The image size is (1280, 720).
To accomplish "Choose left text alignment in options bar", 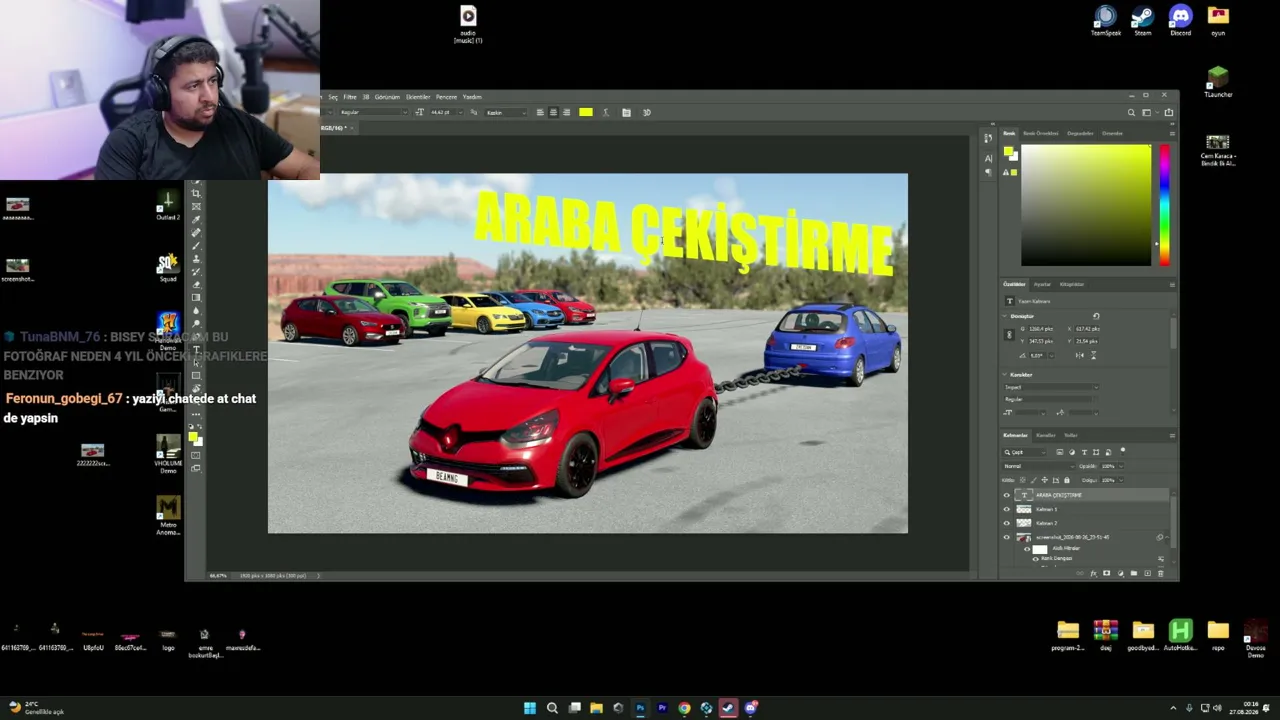I will 540,112.
